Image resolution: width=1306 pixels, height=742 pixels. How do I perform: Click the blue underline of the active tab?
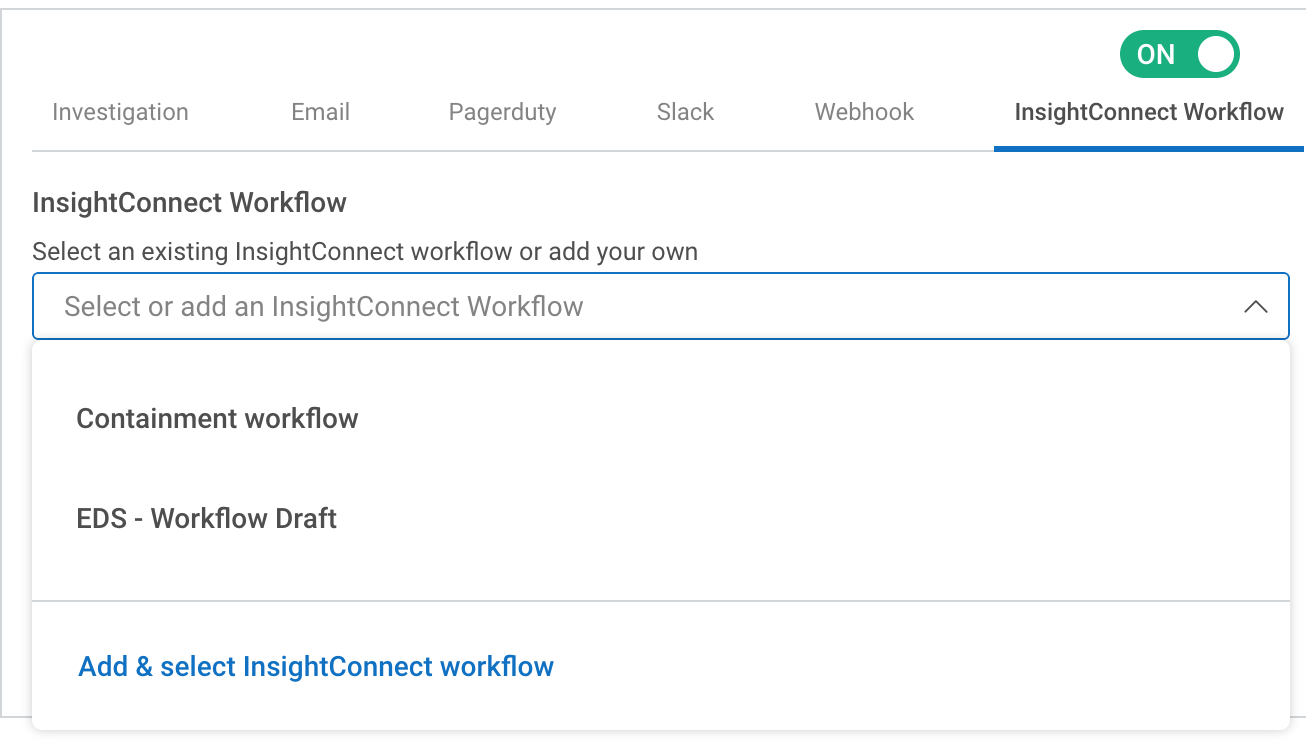tap(1148, 149)
